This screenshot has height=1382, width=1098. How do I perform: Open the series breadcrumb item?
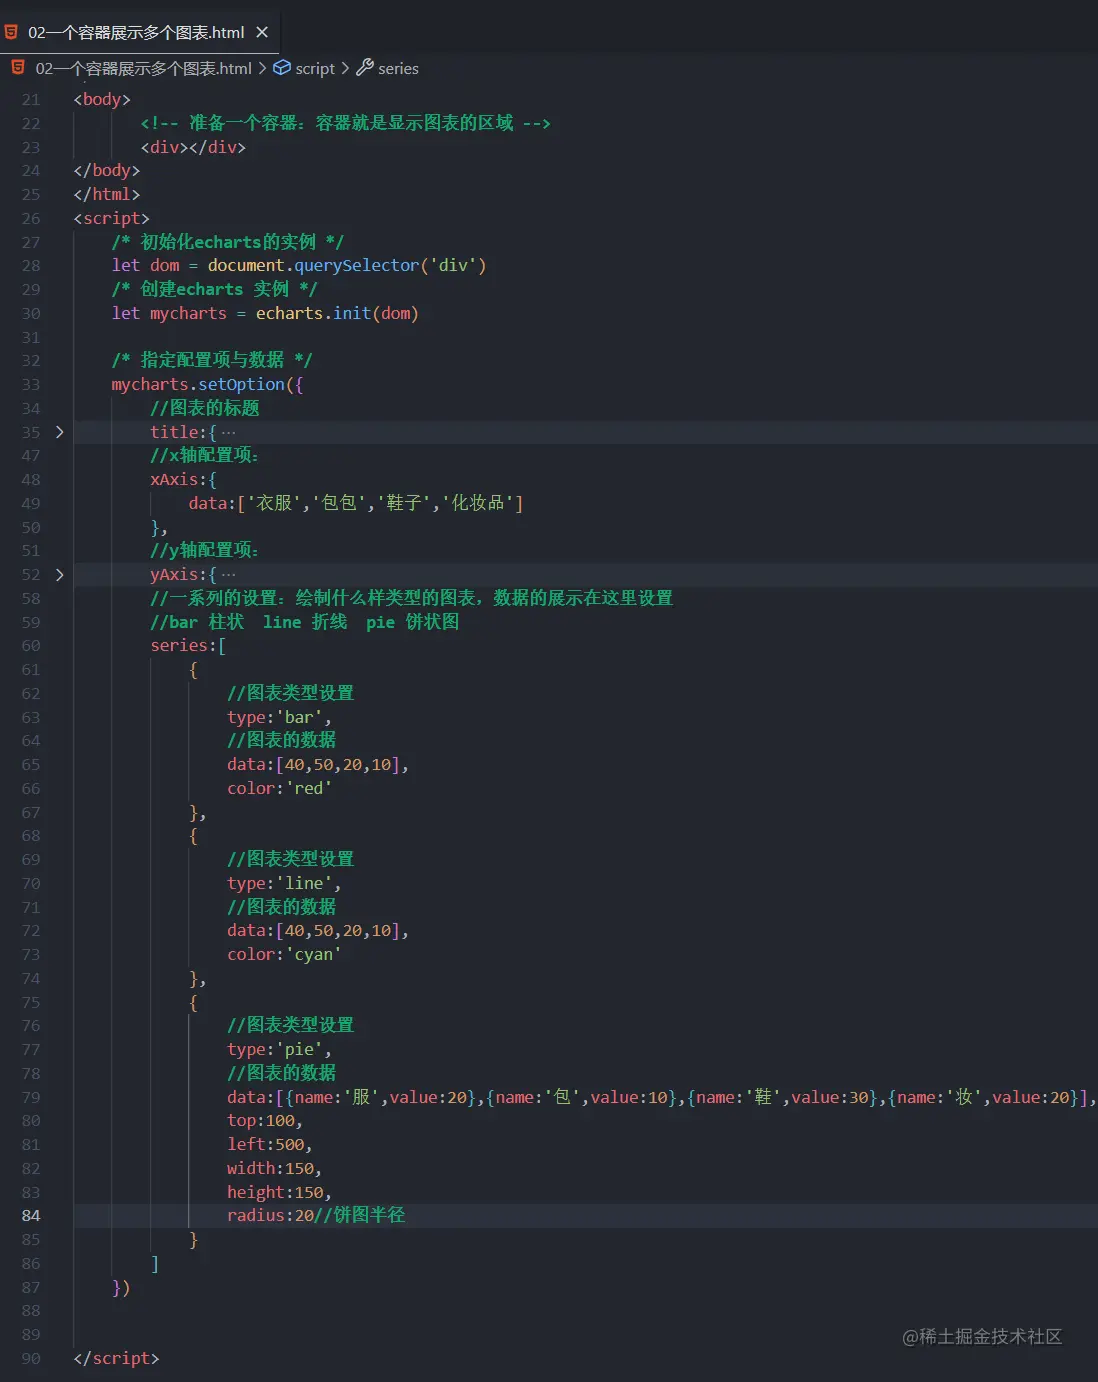click(x=398, y=68)
